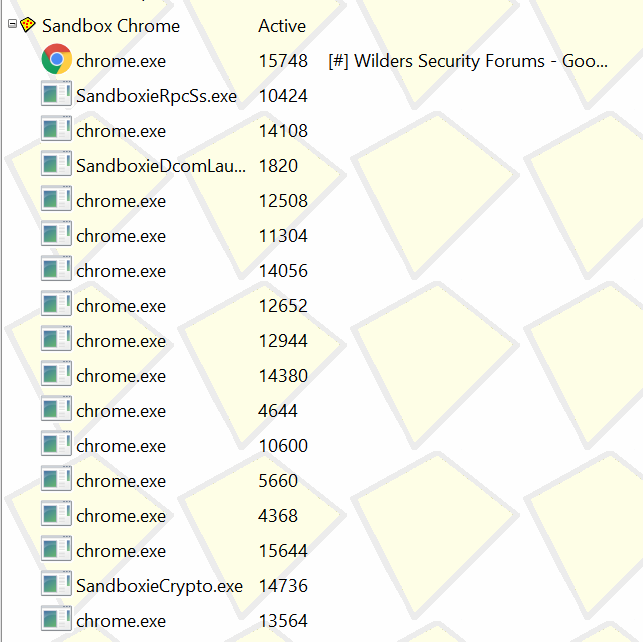The height and width of the screenshot is (642, 643).
Task: Select the Sandbox Chrome label
Action: click(x=111, y=26)
